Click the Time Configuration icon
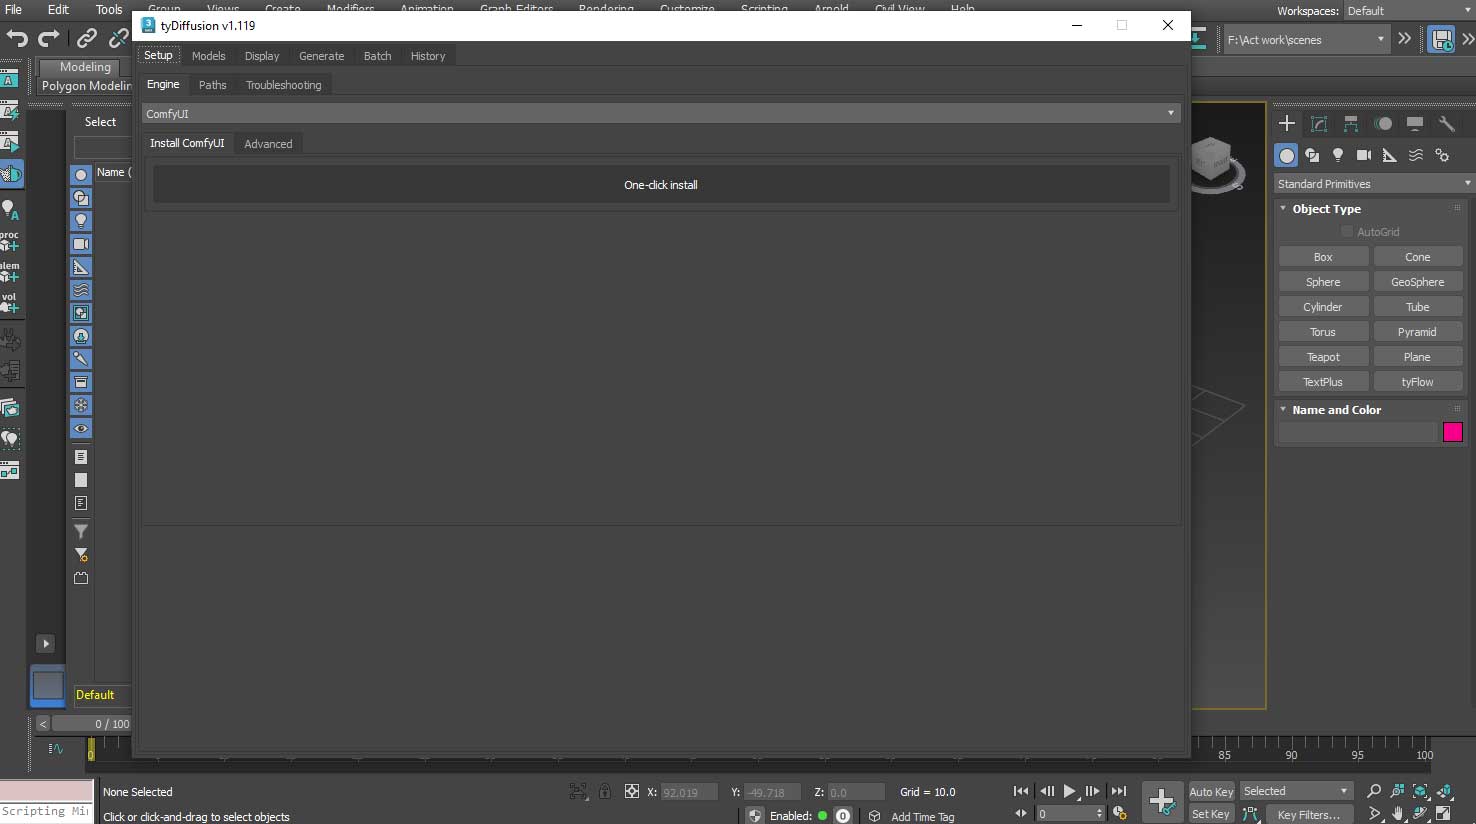Viewport: 1476px width, 824px height. 1120,814
